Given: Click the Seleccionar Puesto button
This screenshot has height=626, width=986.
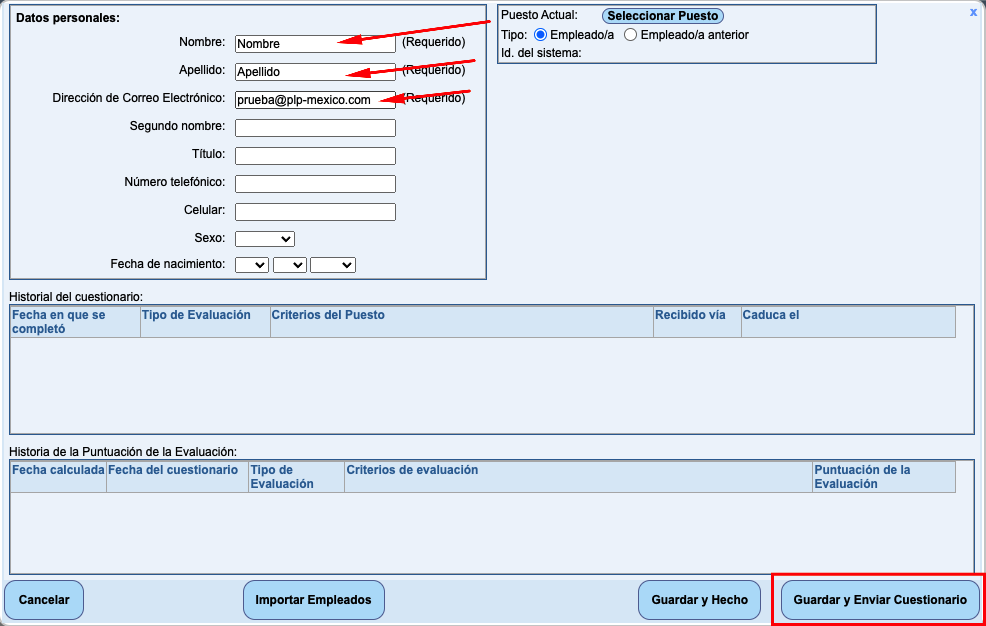Looking at the screenshot, I should click(663, 16).
